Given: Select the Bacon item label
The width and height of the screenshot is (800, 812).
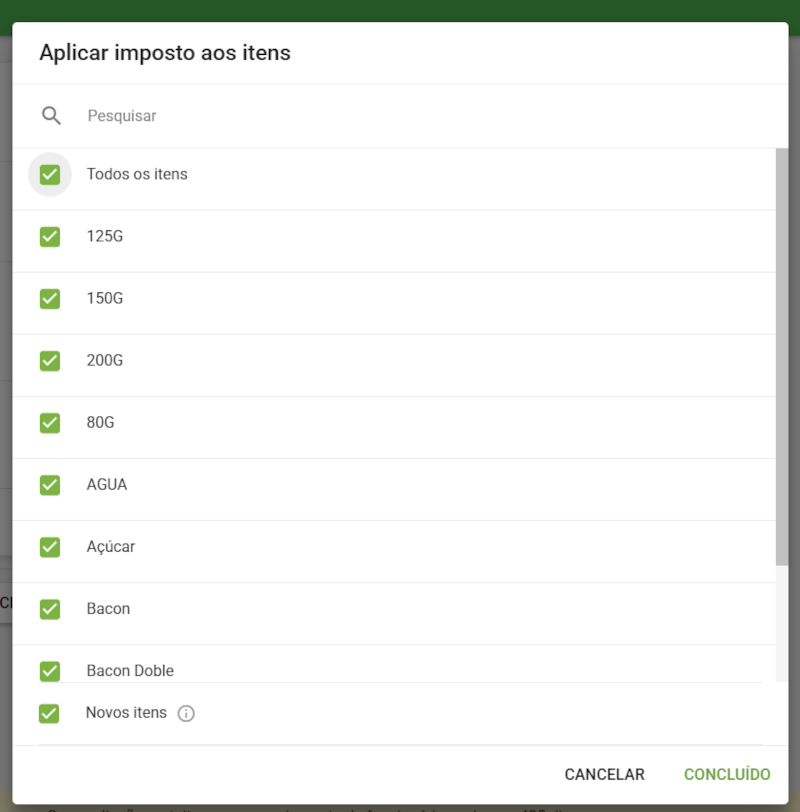Looking at the screenshot, I should (108, 609).
